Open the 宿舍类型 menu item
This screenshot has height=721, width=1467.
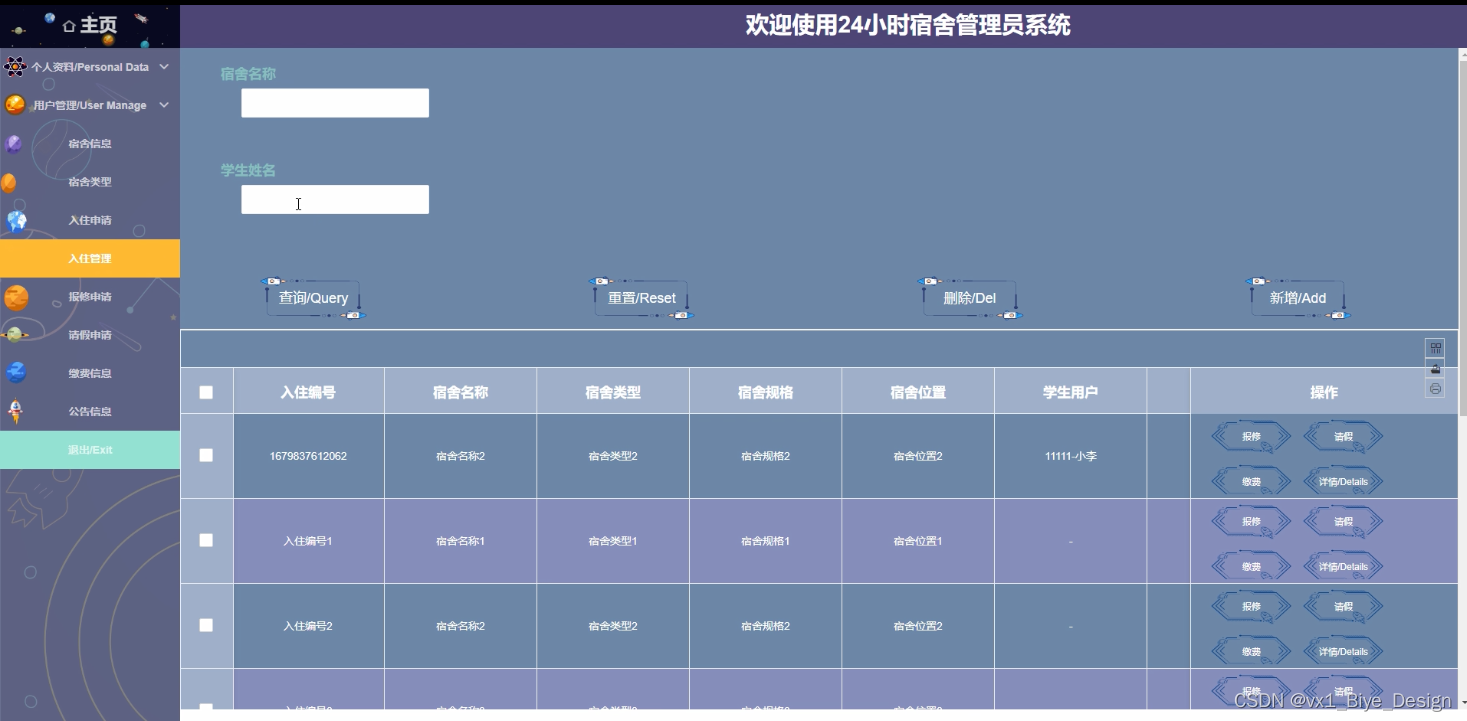point(90,182)
